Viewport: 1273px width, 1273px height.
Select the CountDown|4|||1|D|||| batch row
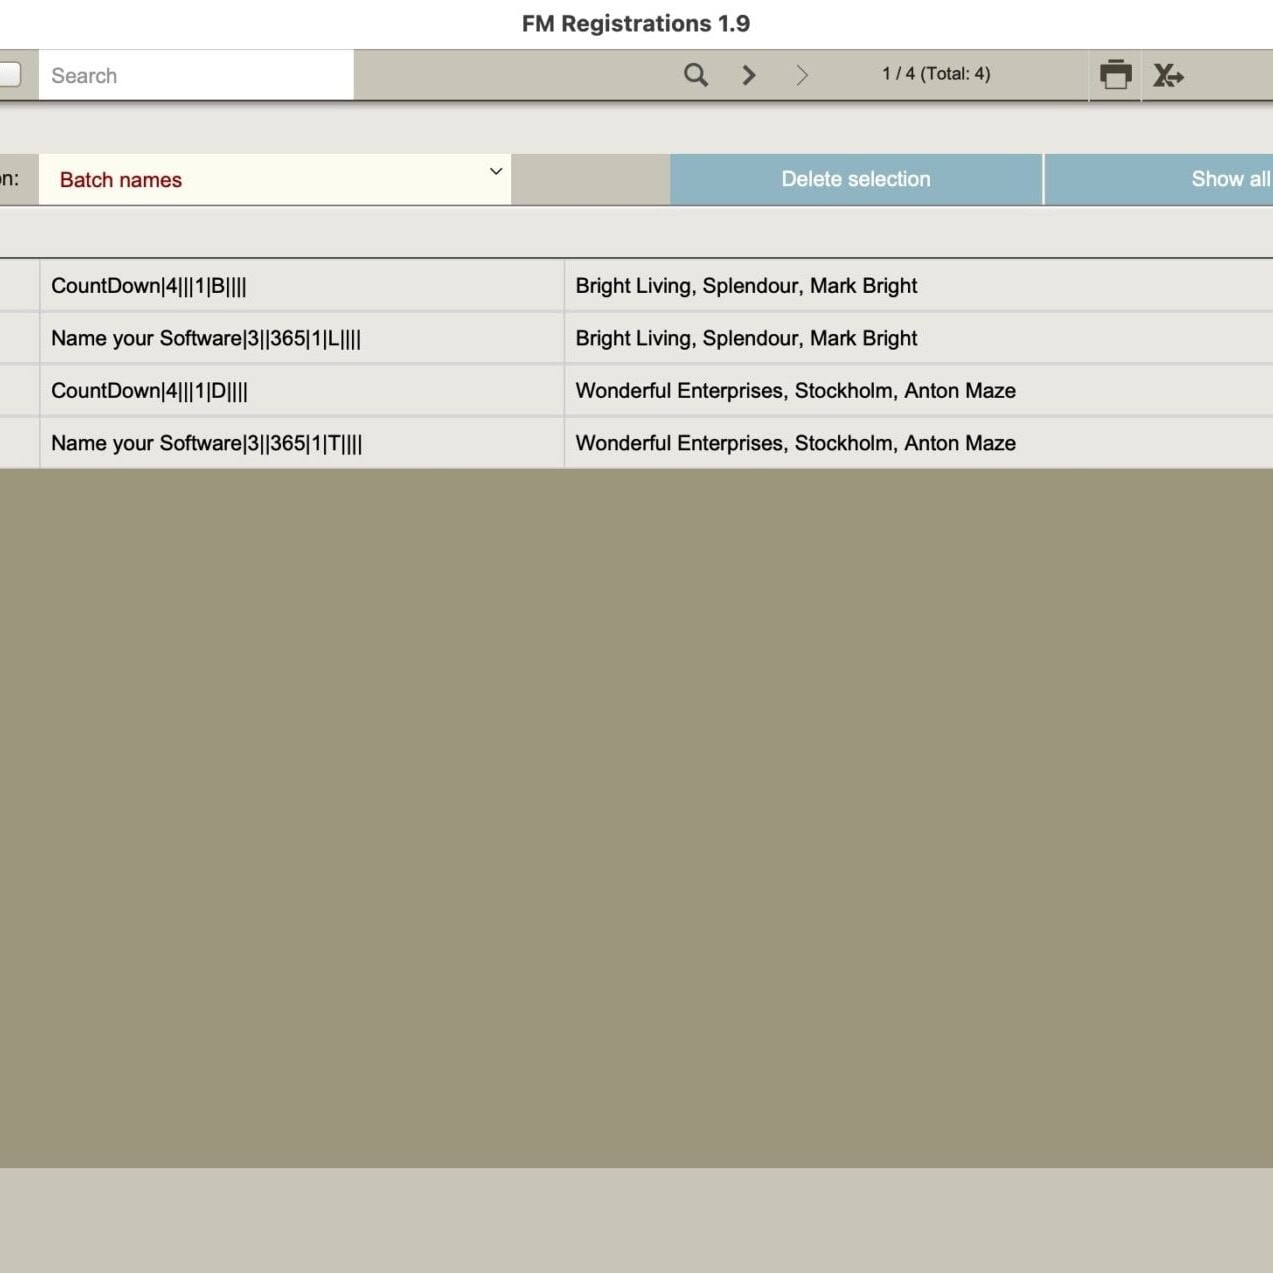pyautogui.click(x=150, y=391)
